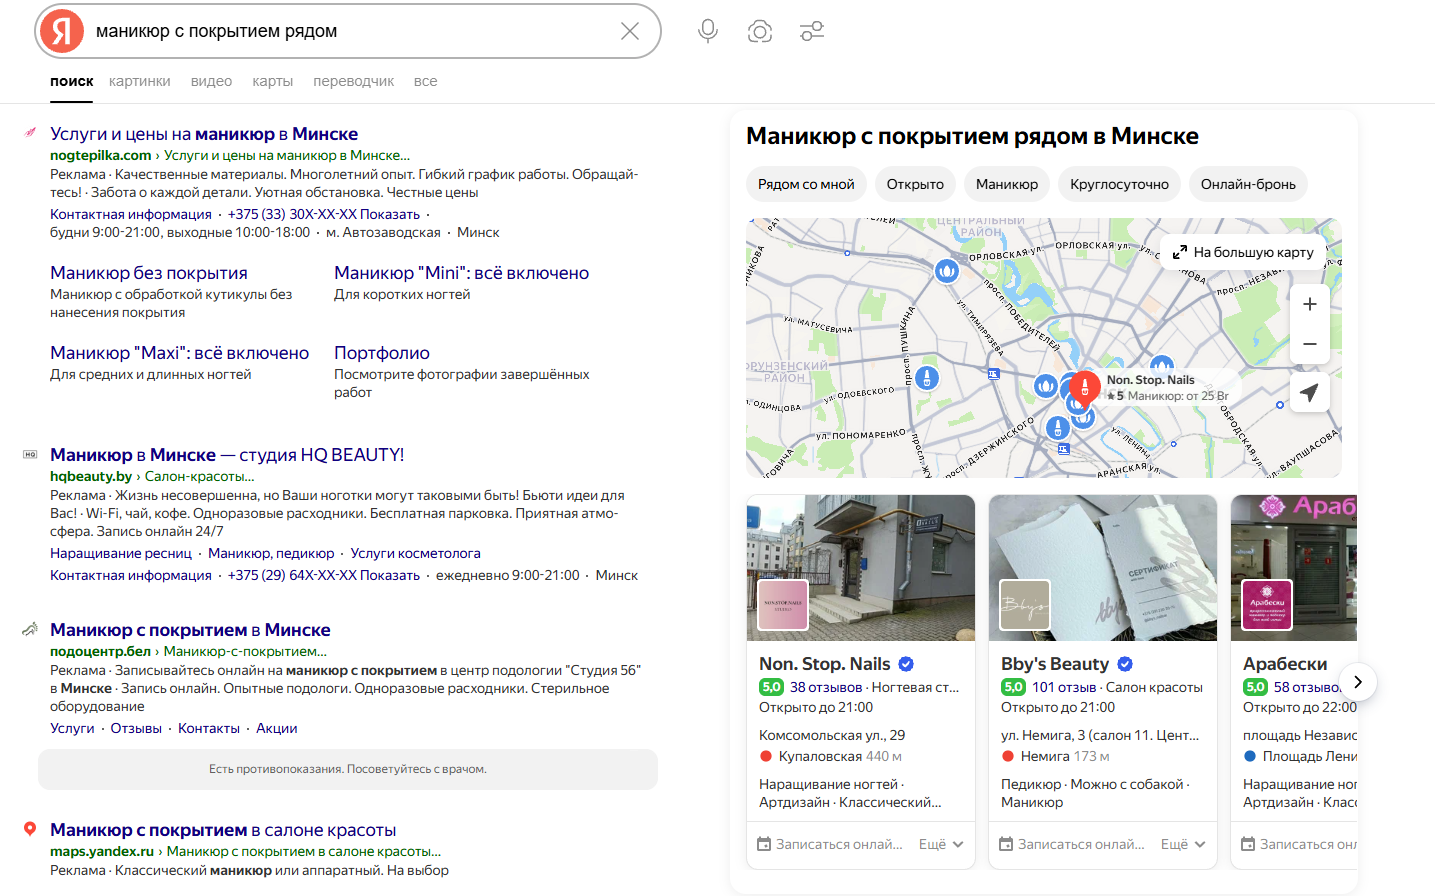Open Наращивание ресниц link

[121, 553]
